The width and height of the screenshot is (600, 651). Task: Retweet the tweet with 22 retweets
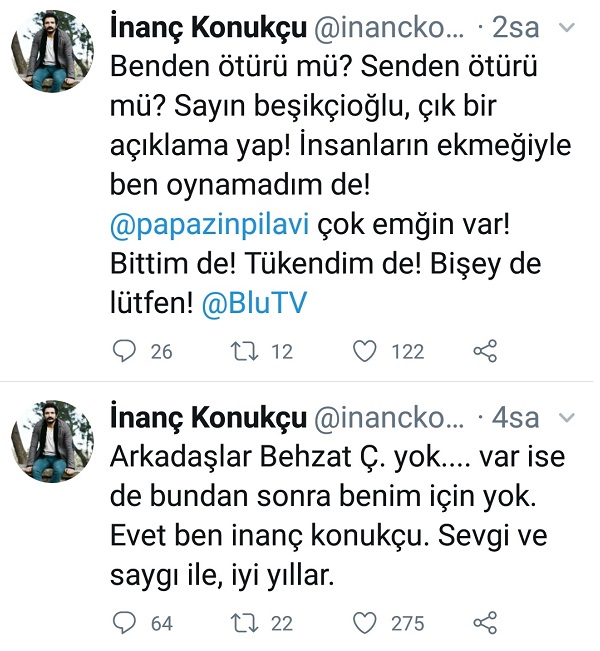(244, 623)
